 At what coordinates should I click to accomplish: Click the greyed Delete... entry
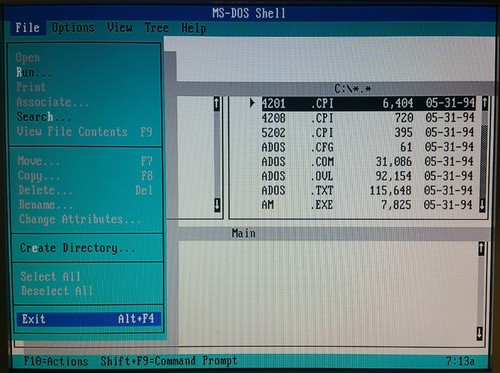(85, 190)
